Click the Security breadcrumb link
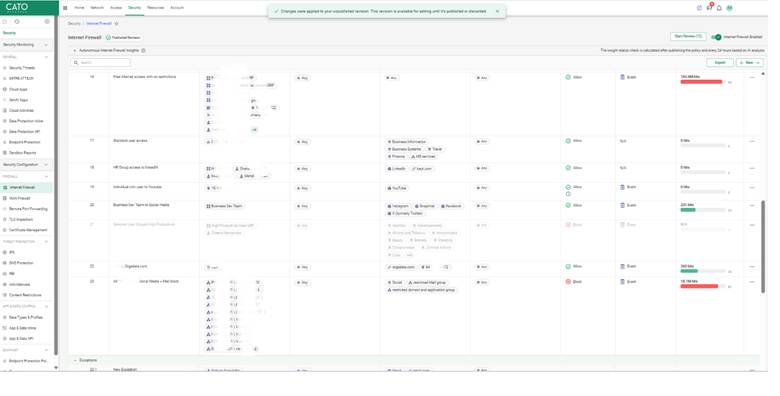780x396 pixels. click(74, 23)
